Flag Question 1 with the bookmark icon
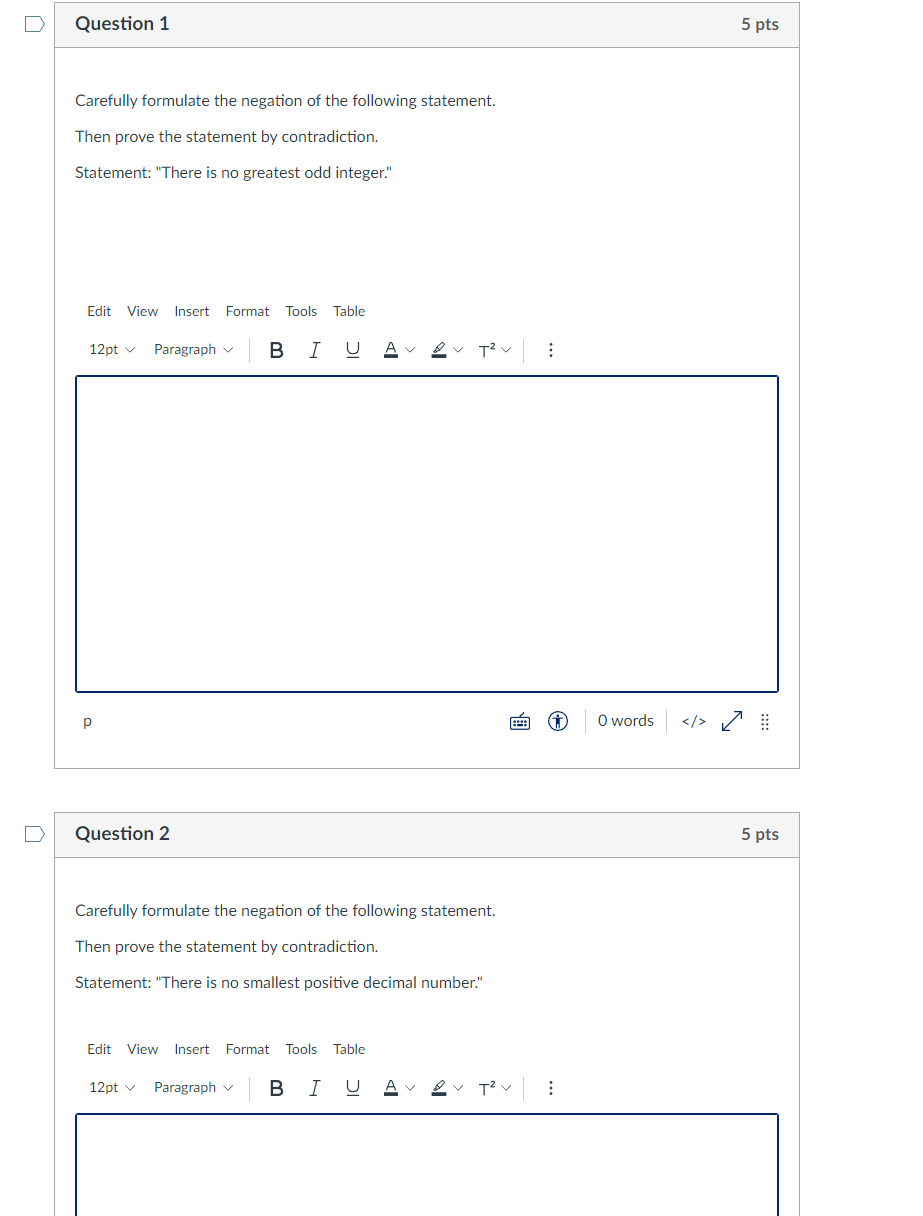Viewport: 923px width, 1216px height. pyautogui.click(x=34, y=24)
